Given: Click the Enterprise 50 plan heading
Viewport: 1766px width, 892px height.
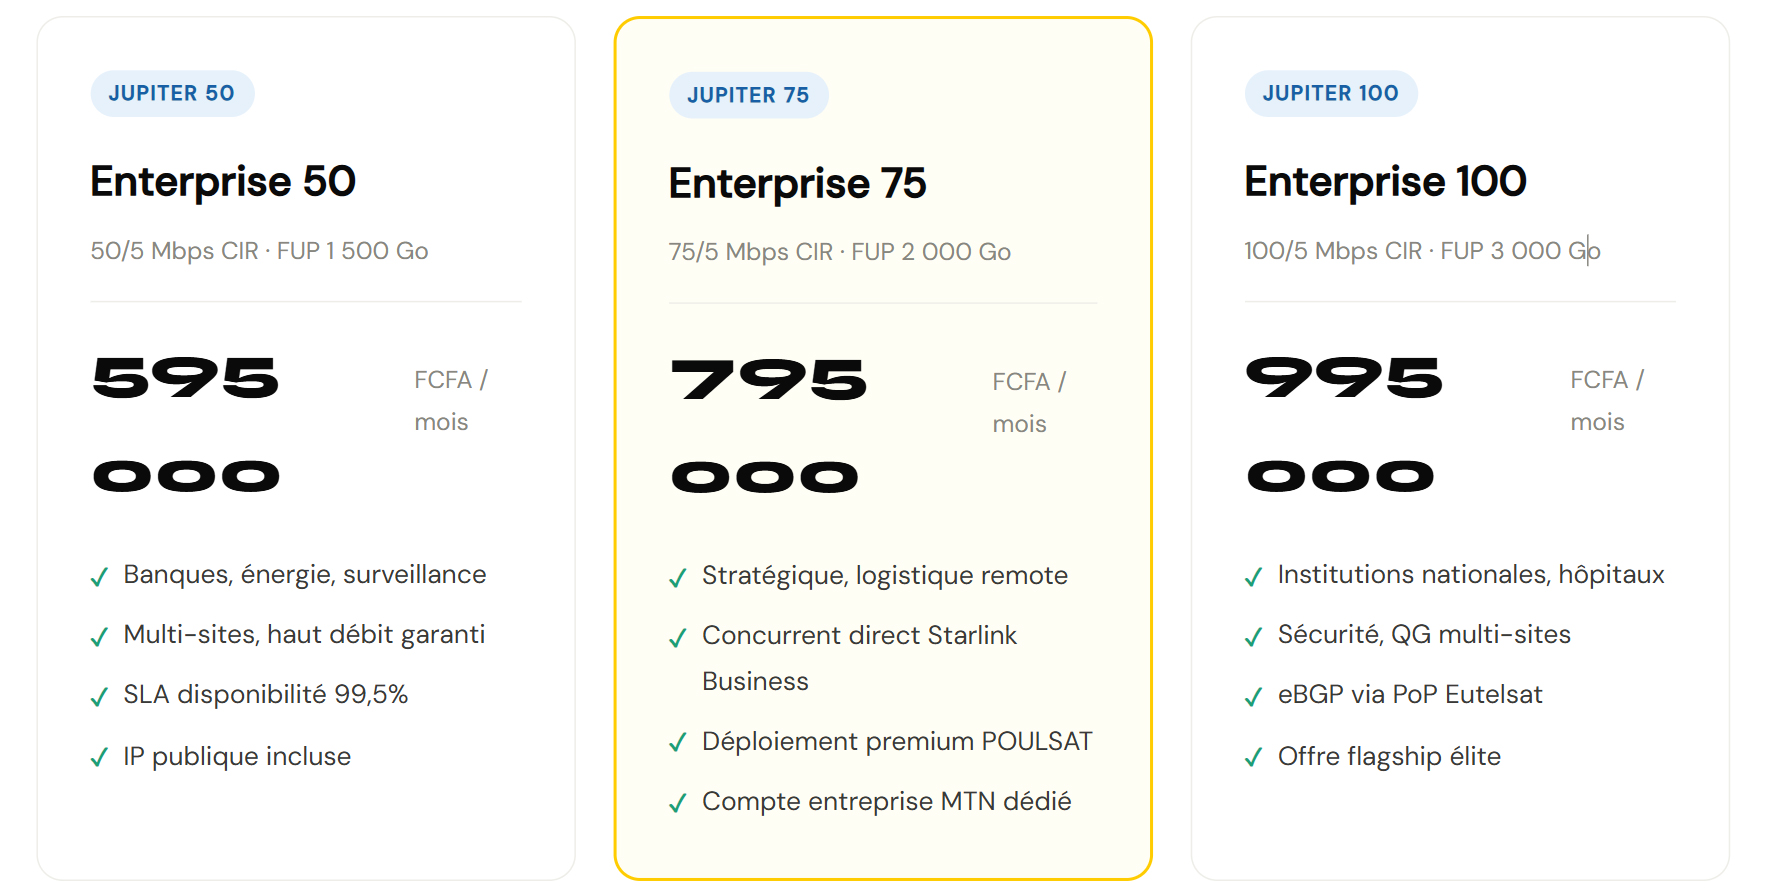Looking at the screenshot, I should 223,181.
